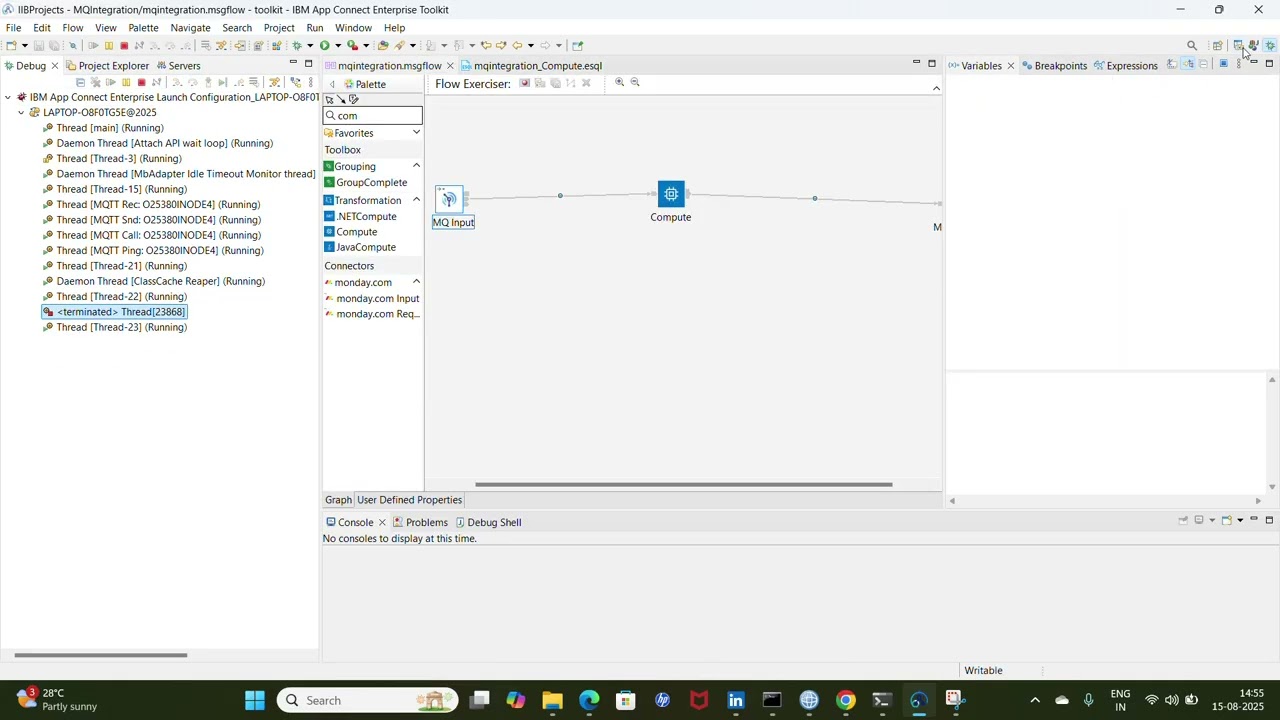
Task: Collapse the LAPTOP-O8F0TG5E@2025 tree node
Action: pyautogui.click(x=21, y=113)
